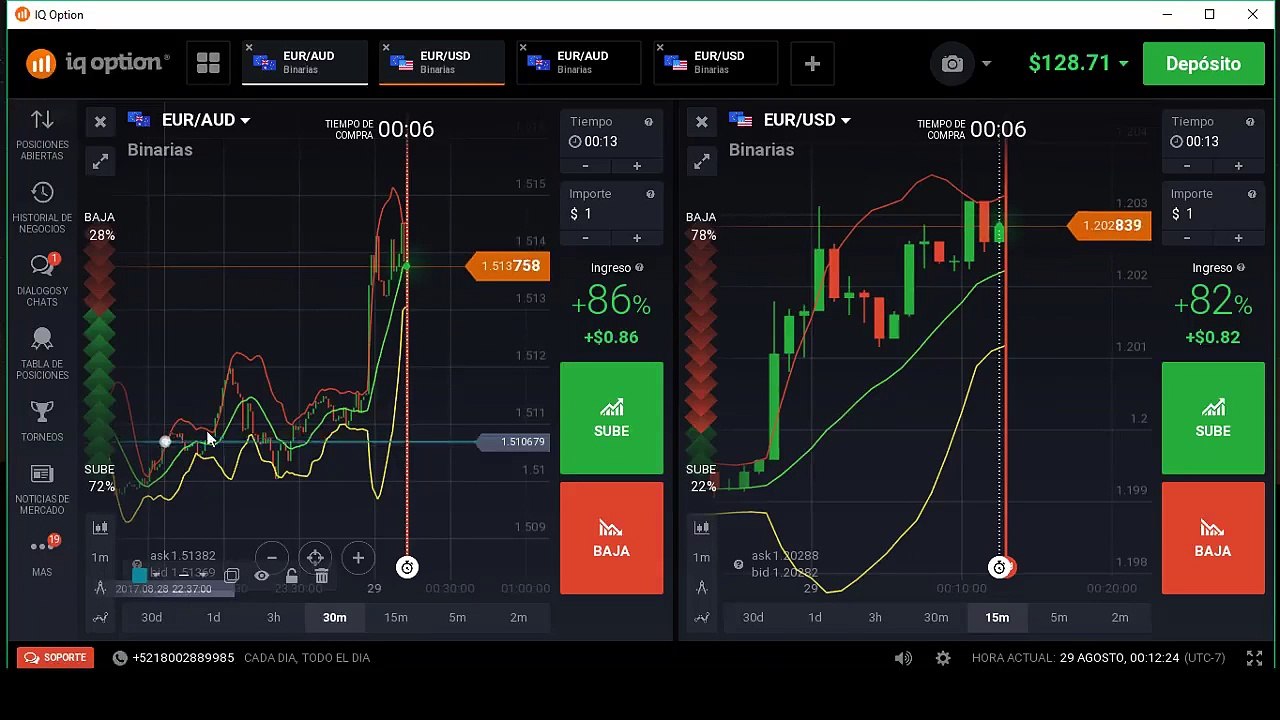Toggle visibility of the selected chart line
Image resolution: width=1280 pixels, height=720 pixels.
(261, 576)
